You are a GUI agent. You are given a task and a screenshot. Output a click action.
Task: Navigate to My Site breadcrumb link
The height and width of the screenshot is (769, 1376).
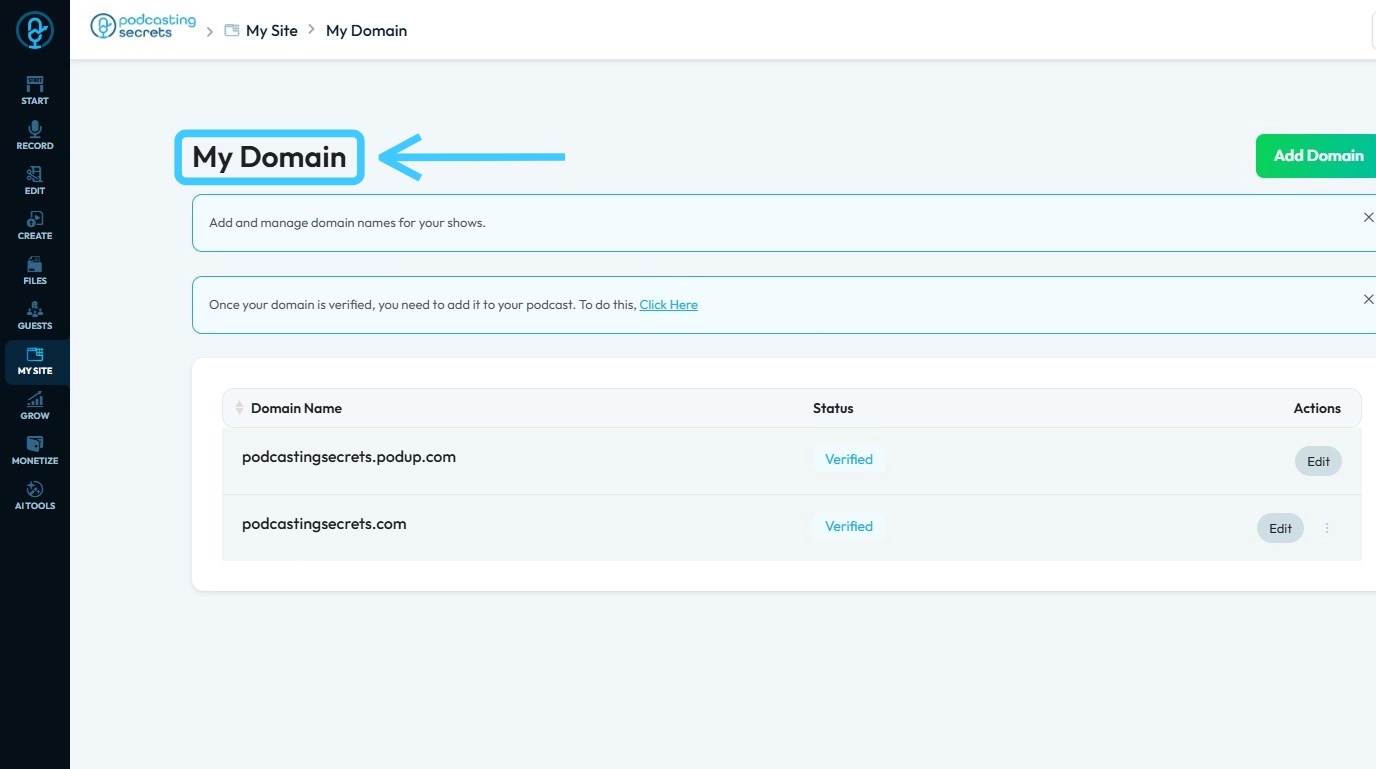(272, 31)
